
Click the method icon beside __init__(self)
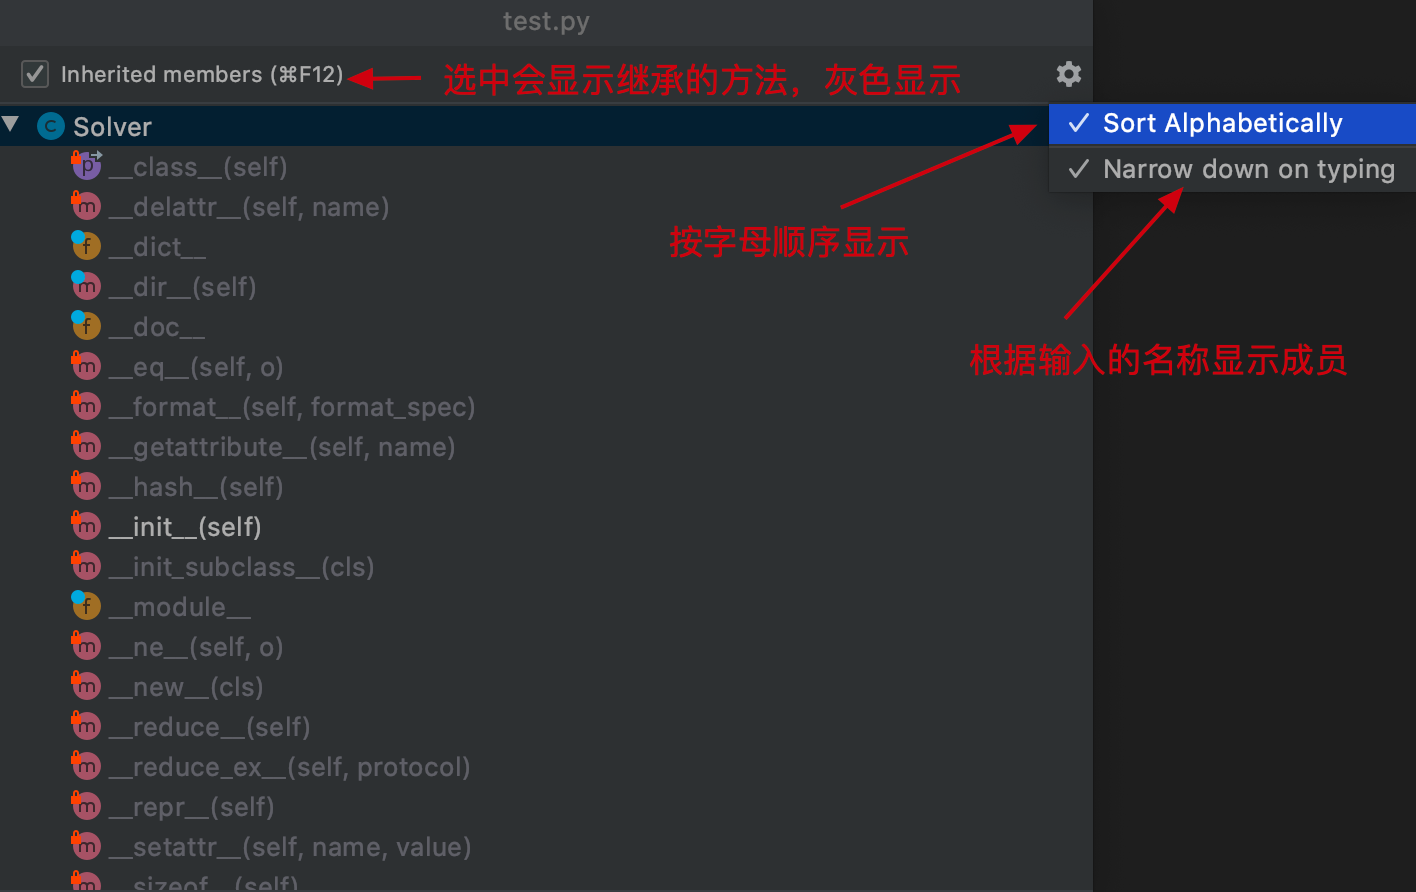point(87,526)
